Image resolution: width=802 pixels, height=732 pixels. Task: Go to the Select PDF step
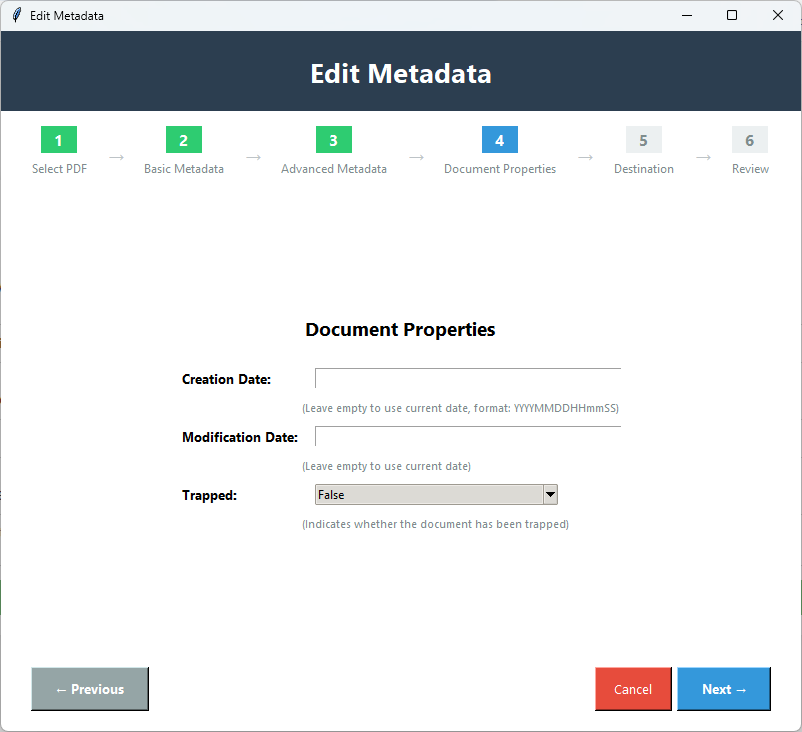coord(59,169)
